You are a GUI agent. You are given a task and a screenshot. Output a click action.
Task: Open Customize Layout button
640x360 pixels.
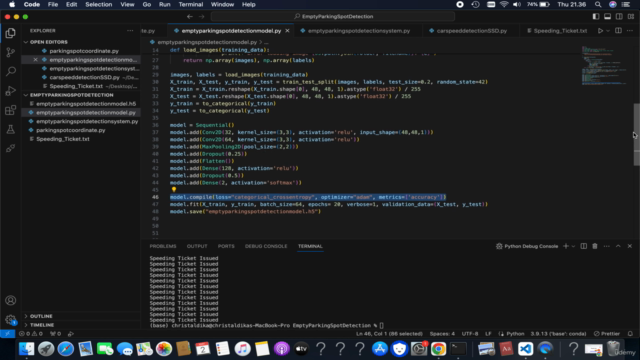(x=631, y=16)
